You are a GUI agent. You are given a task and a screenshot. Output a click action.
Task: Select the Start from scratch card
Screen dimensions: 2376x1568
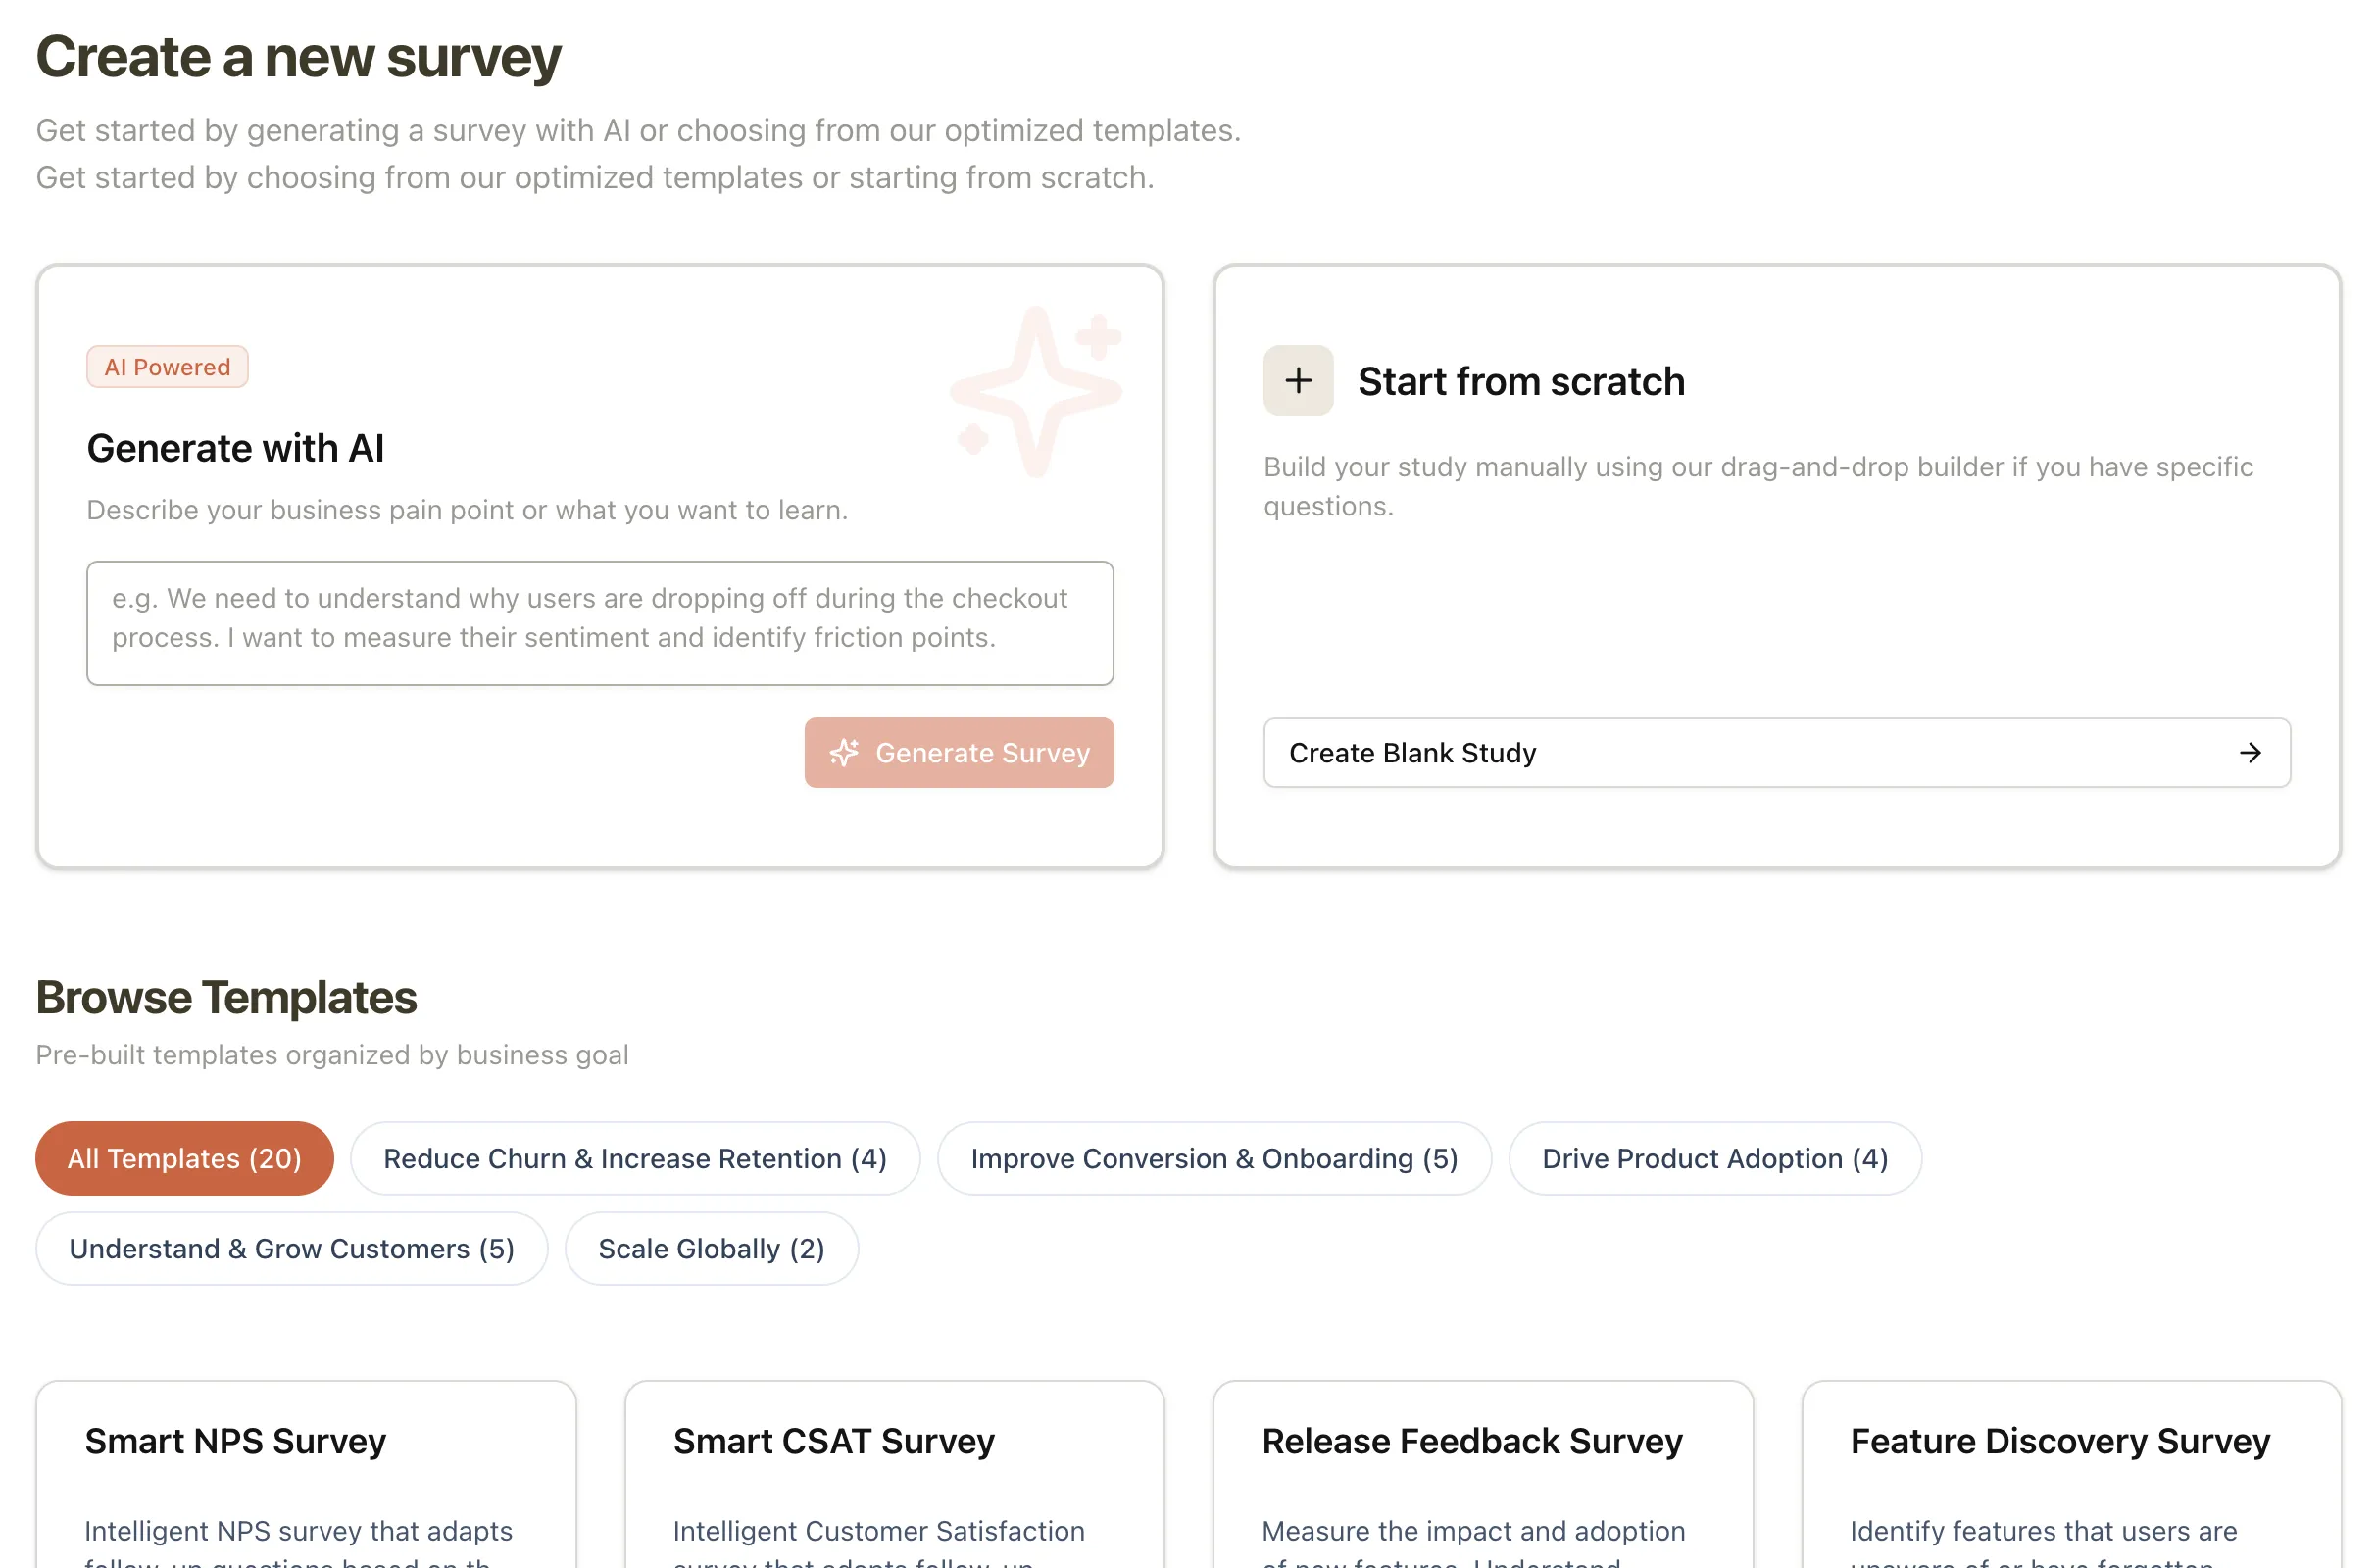click(x=1776, y=565)
